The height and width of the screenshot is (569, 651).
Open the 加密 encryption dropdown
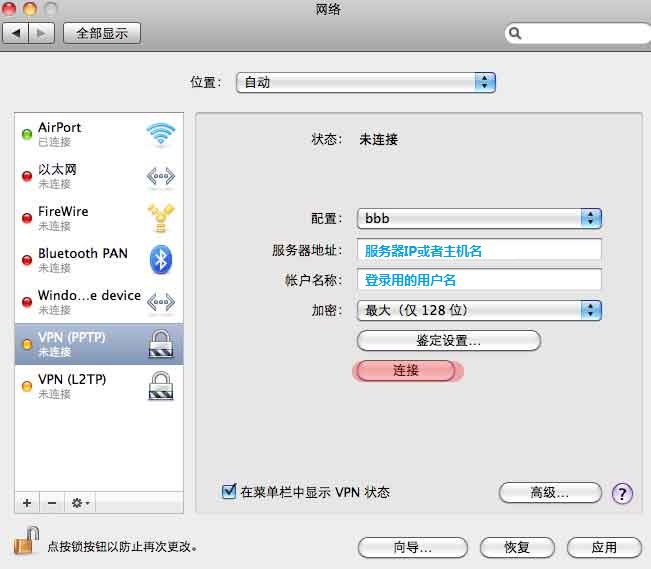479,310
